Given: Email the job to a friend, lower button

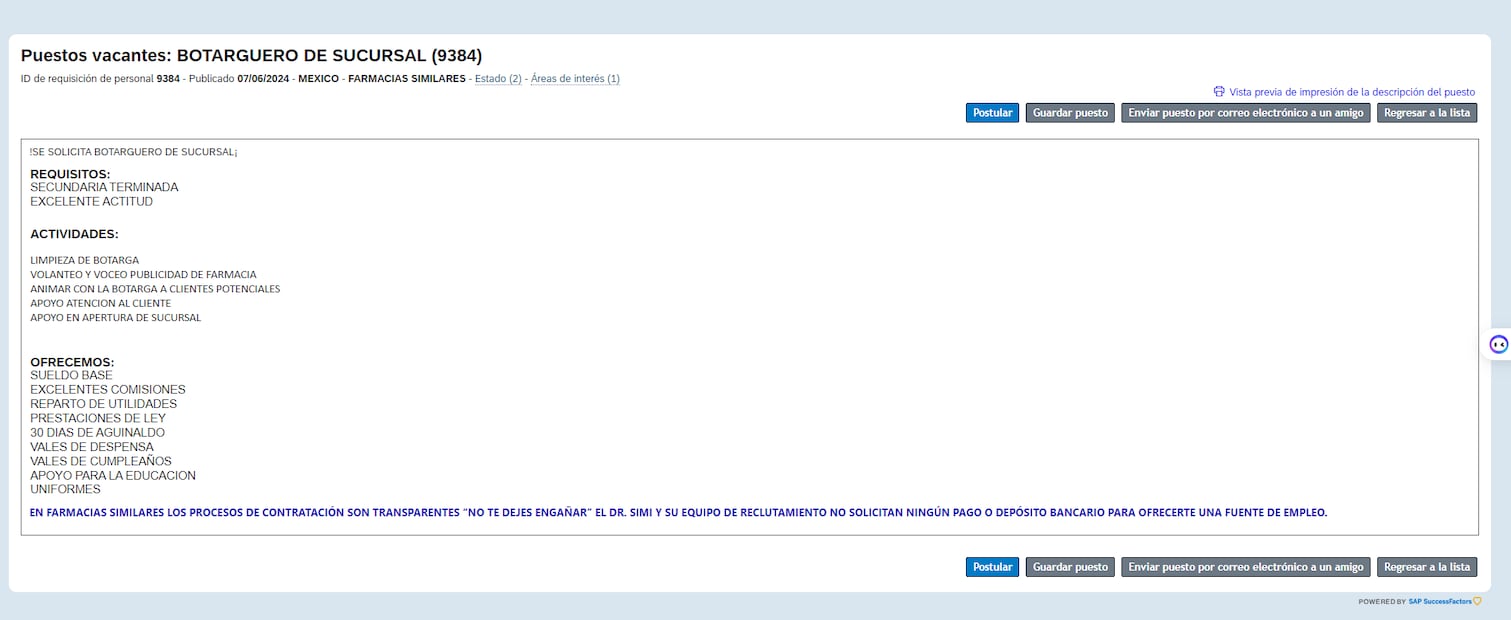Looking at the screenshot, I should point(1246,567).
